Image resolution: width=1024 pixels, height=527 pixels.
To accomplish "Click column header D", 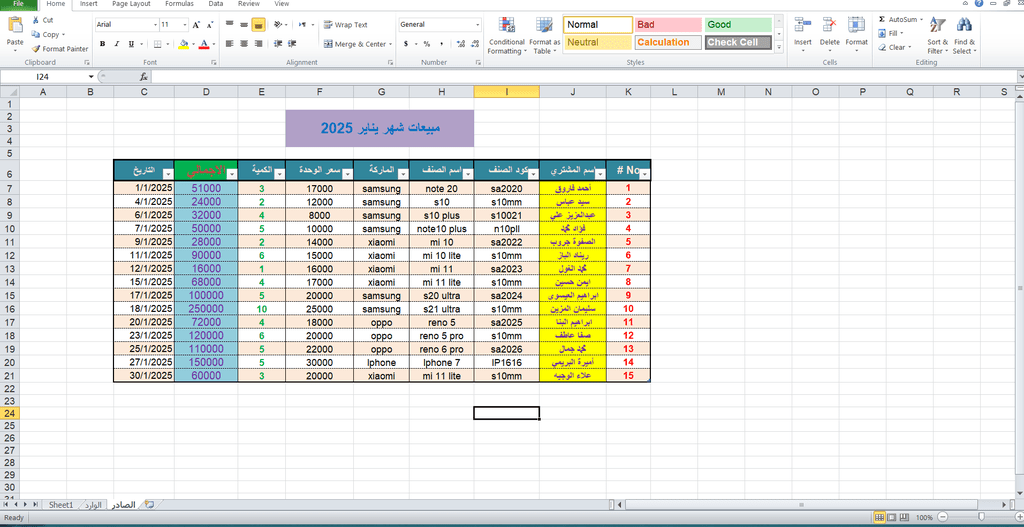I will click(206, 92).
